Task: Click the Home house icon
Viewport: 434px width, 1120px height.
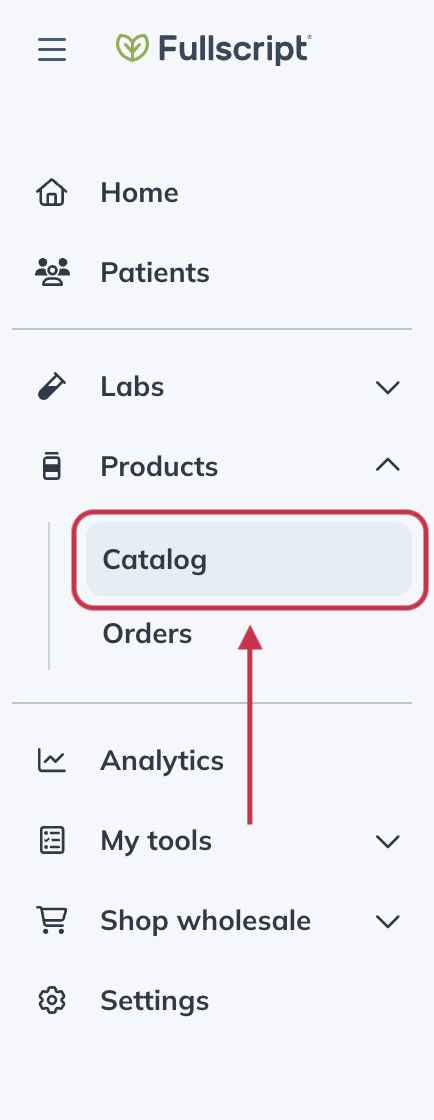Action: [x=51, y=193]
